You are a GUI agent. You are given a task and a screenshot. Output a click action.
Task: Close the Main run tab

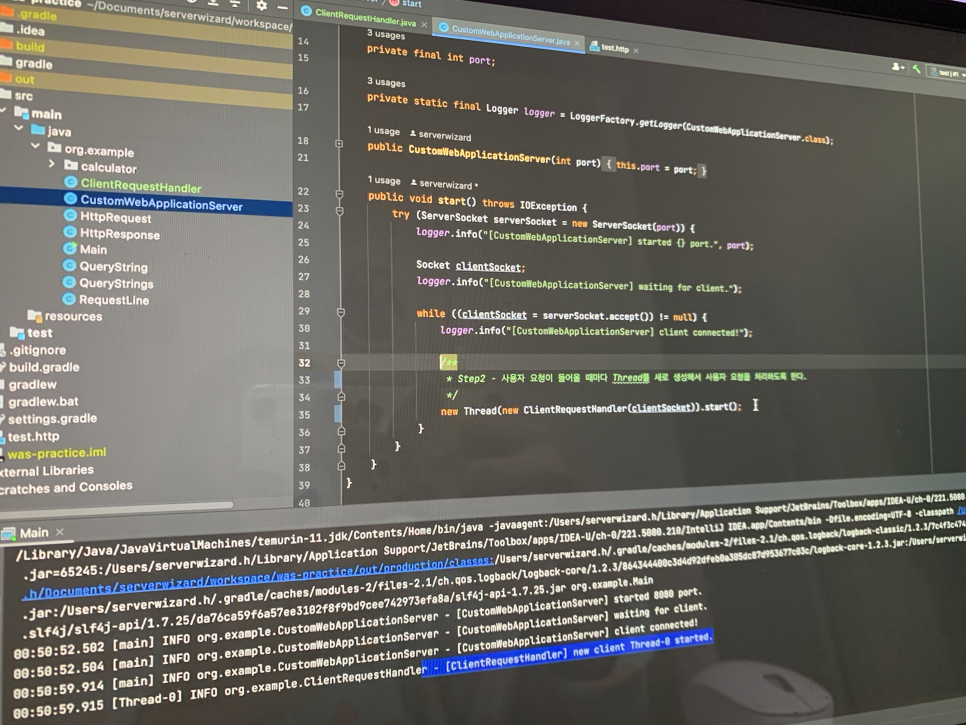60,532
